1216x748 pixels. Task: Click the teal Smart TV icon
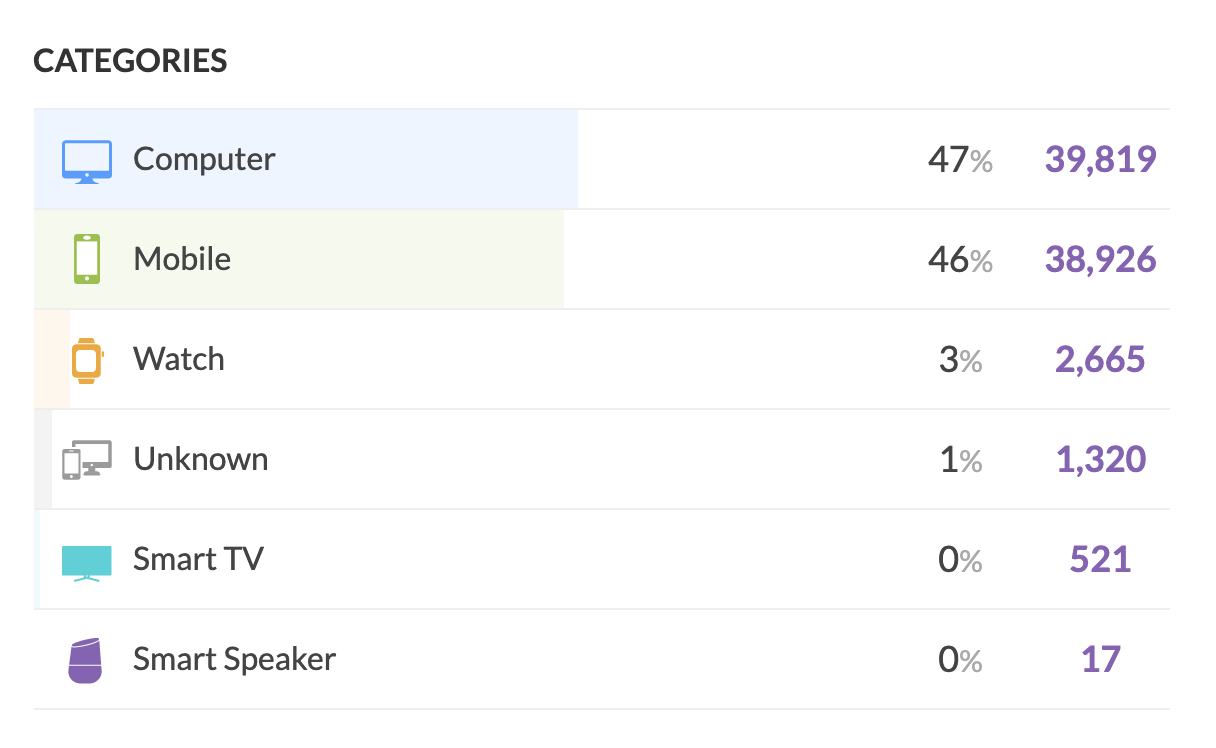[x=87, y=562]
